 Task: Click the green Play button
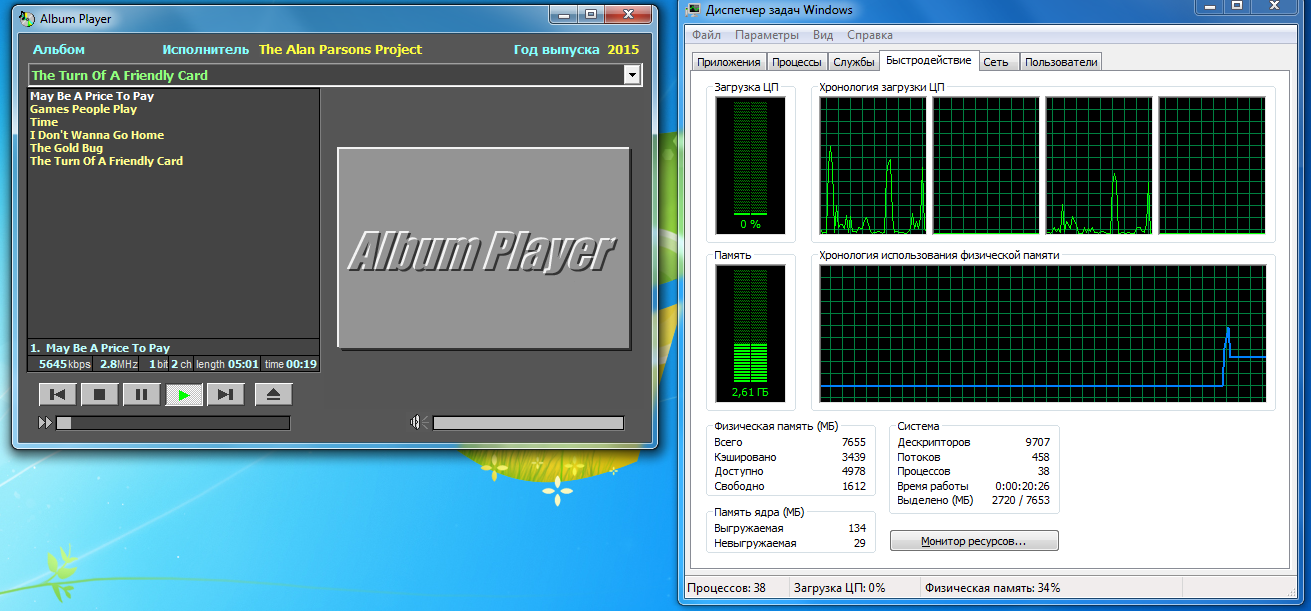(184, 395)
